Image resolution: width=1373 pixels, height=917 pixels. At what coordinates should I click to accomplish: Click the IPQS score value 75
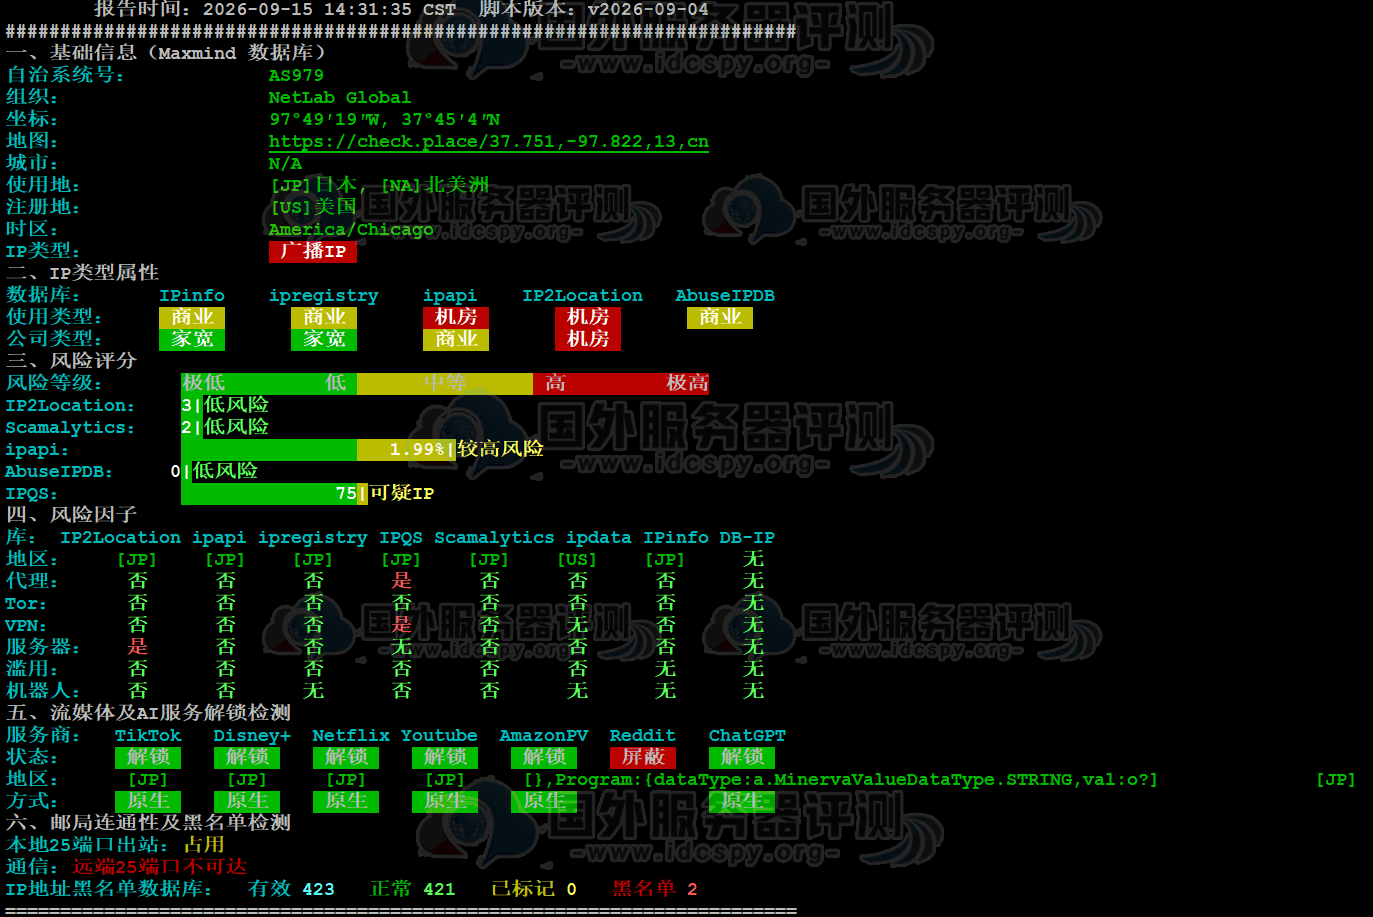click(x=346, y=493)
